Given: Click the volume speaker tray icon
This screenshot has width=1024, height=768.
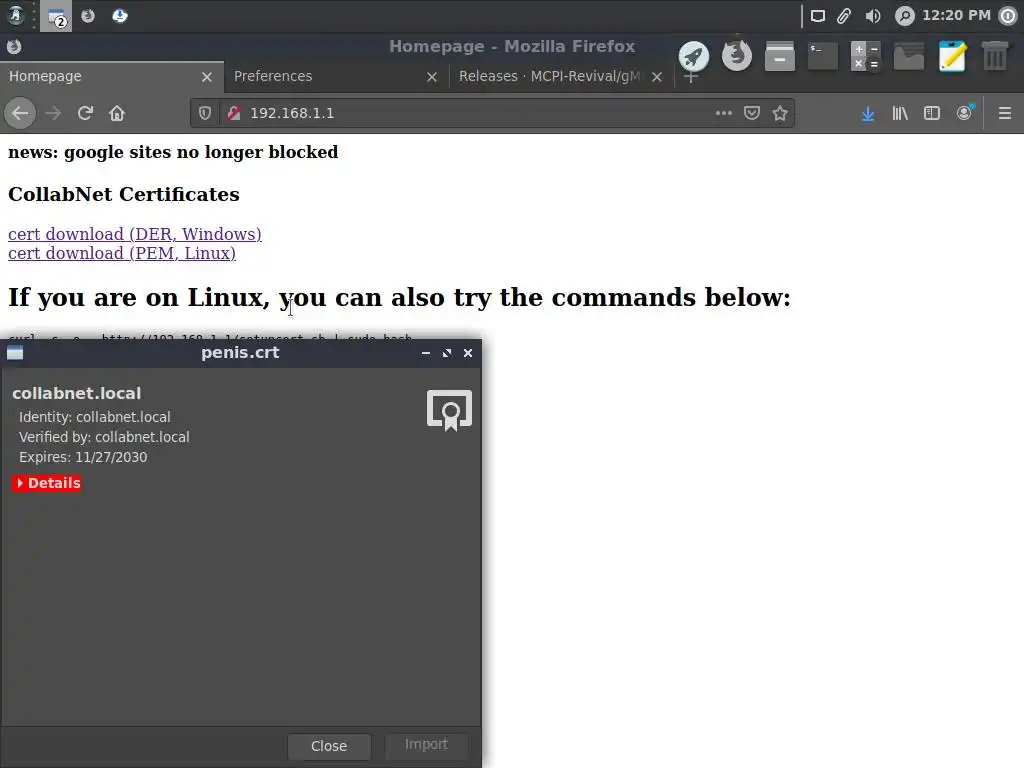Looking at the screenshot, I should coord(872,16).
